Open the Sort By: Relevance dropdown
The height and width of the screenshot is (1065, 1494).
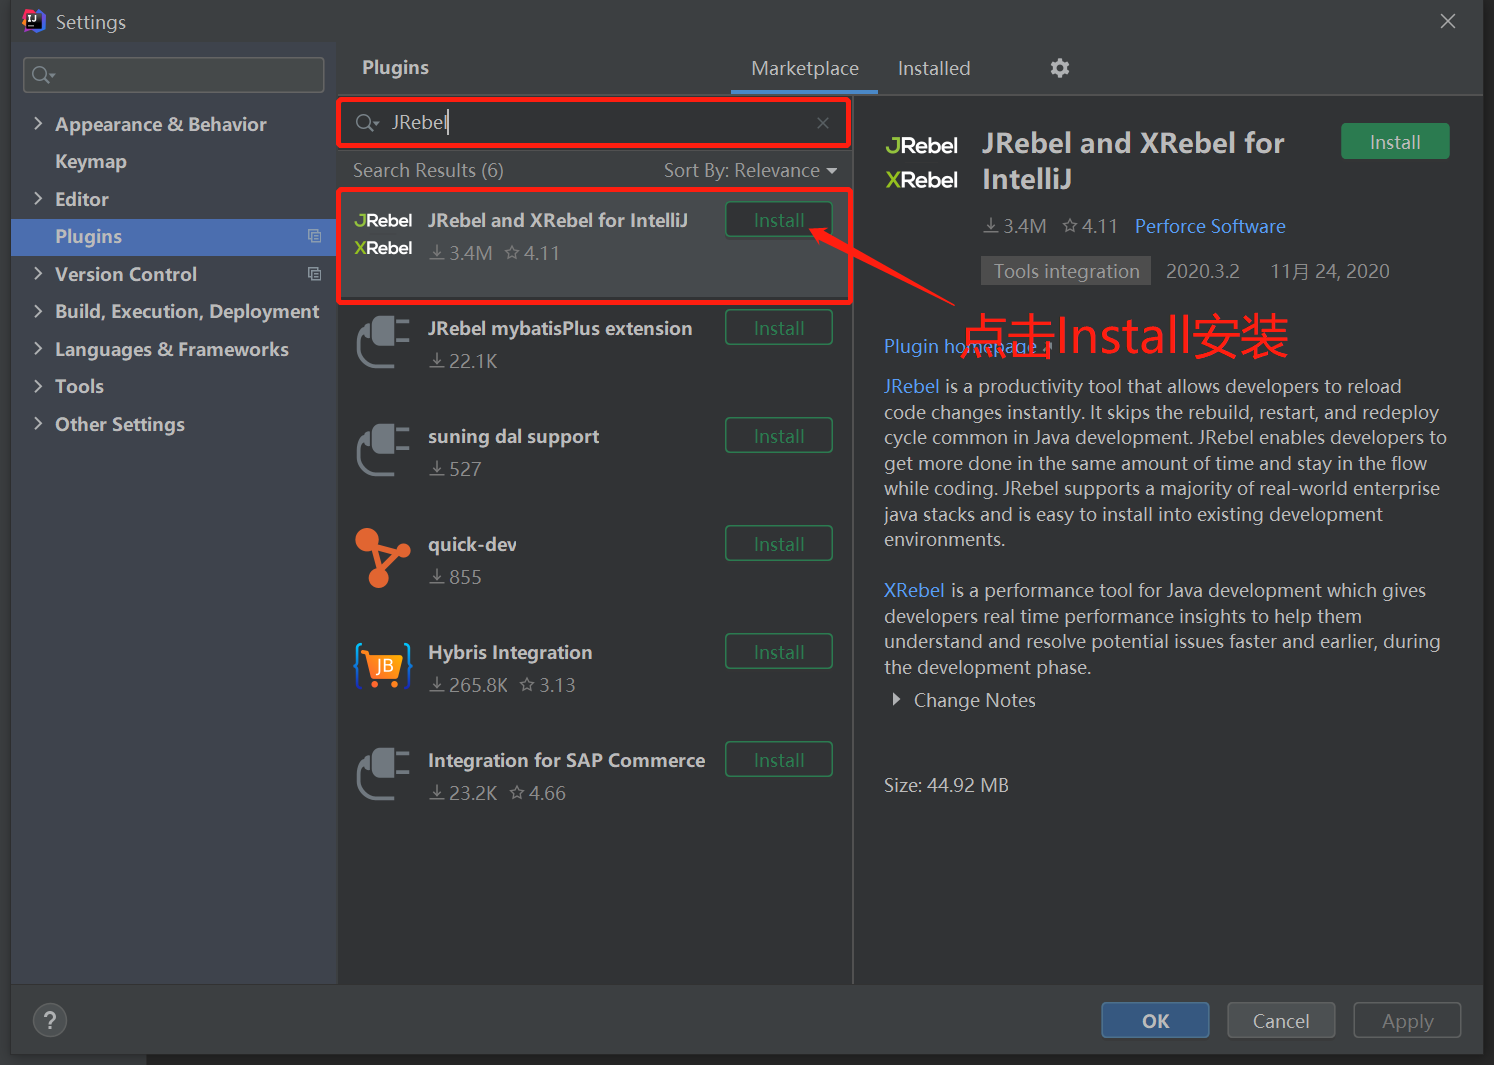pyautogui.click(x=750, y=171)
